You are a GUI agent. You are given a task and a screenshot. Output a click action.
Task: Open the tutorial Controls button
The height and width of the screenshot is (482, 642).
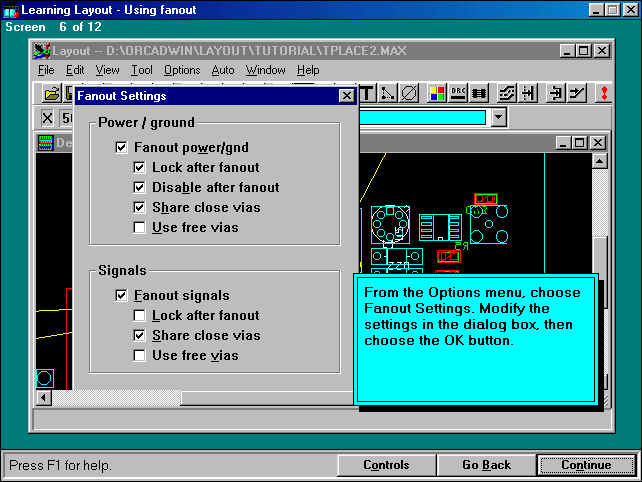click(386, 465)
